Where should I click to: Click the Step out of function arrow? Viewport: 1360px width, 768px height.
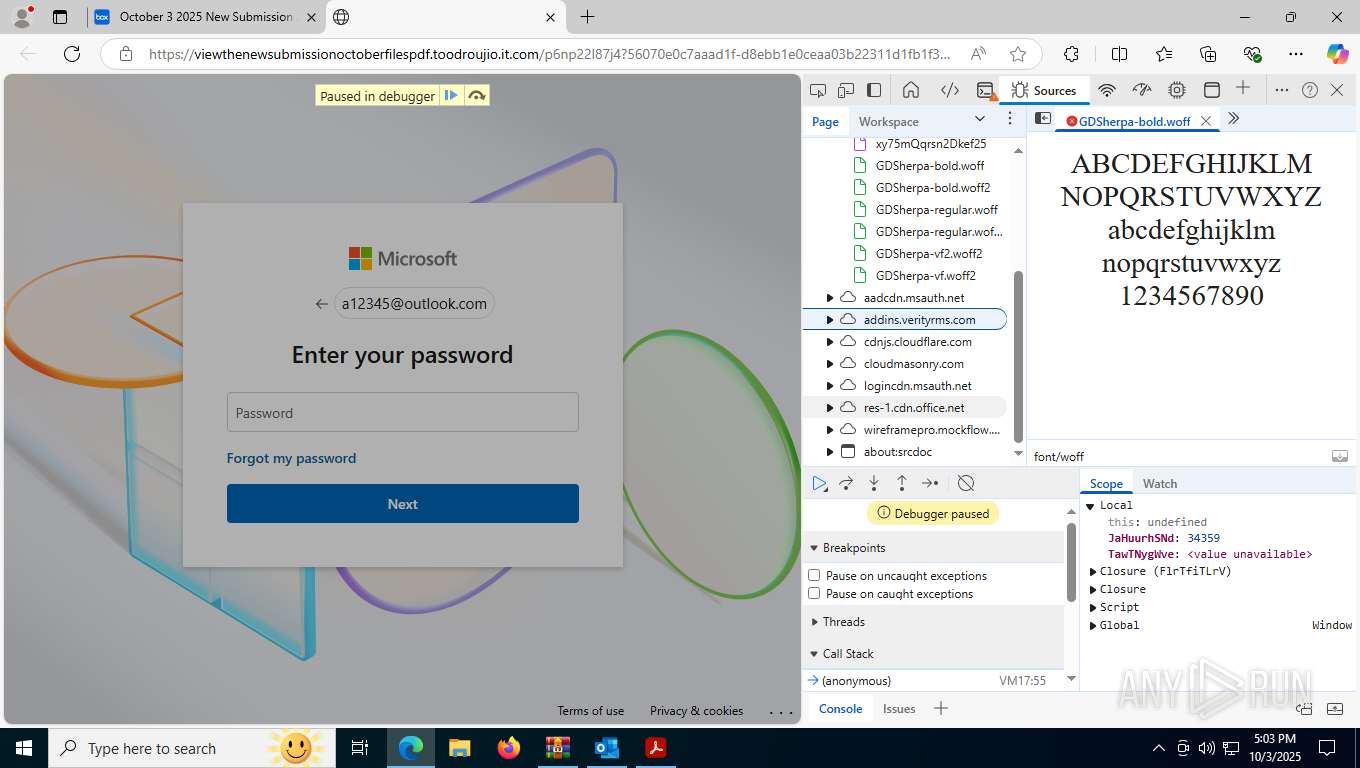tap(902, 483)
